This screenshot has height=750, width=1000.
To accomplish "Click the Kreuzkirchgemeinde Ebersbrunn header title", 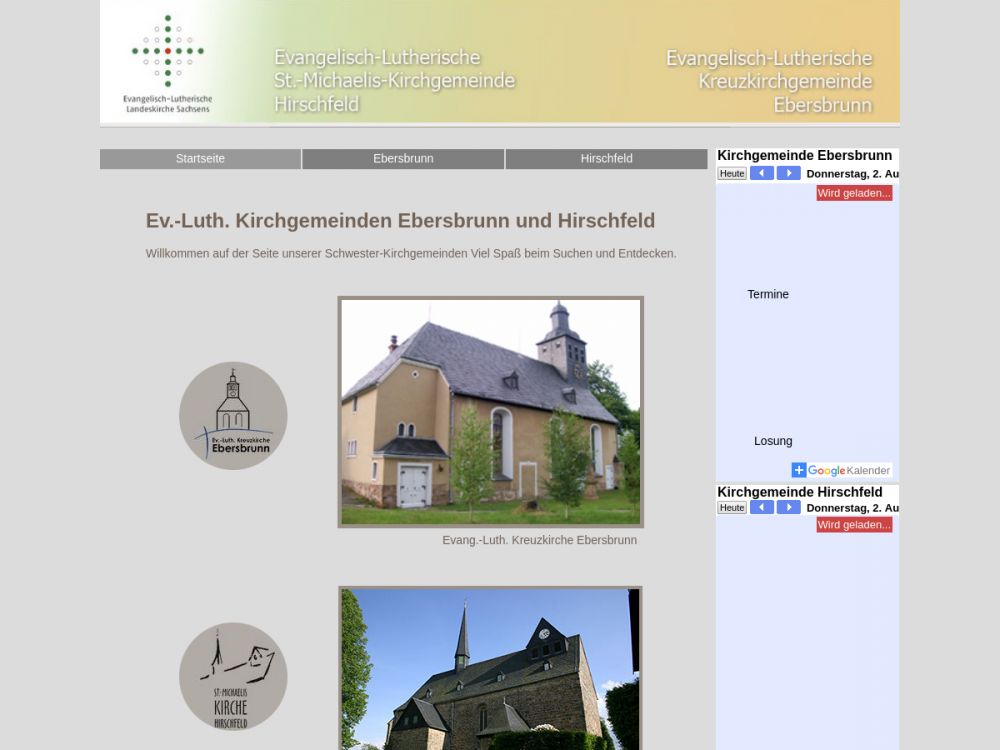I will coord(769,81).
